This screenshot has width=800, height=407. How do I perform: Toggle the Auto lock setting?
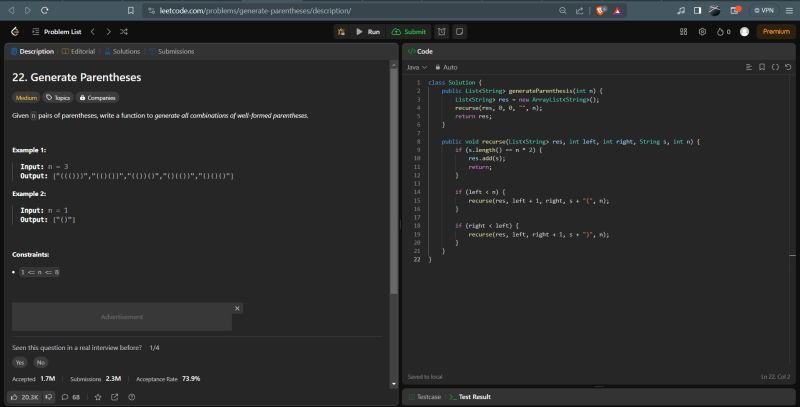pos(446,67)
